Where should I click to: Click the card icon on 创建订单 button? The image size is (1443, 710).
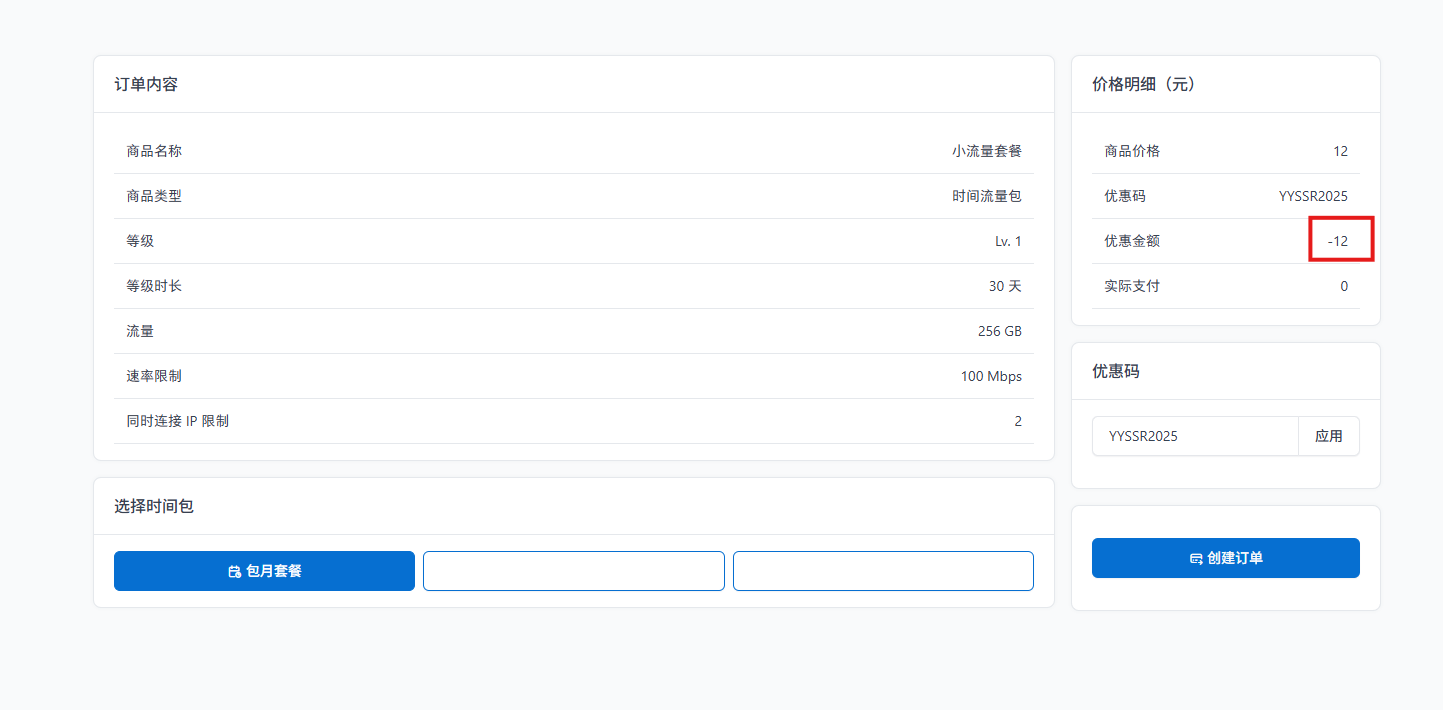coord(1195,558)
